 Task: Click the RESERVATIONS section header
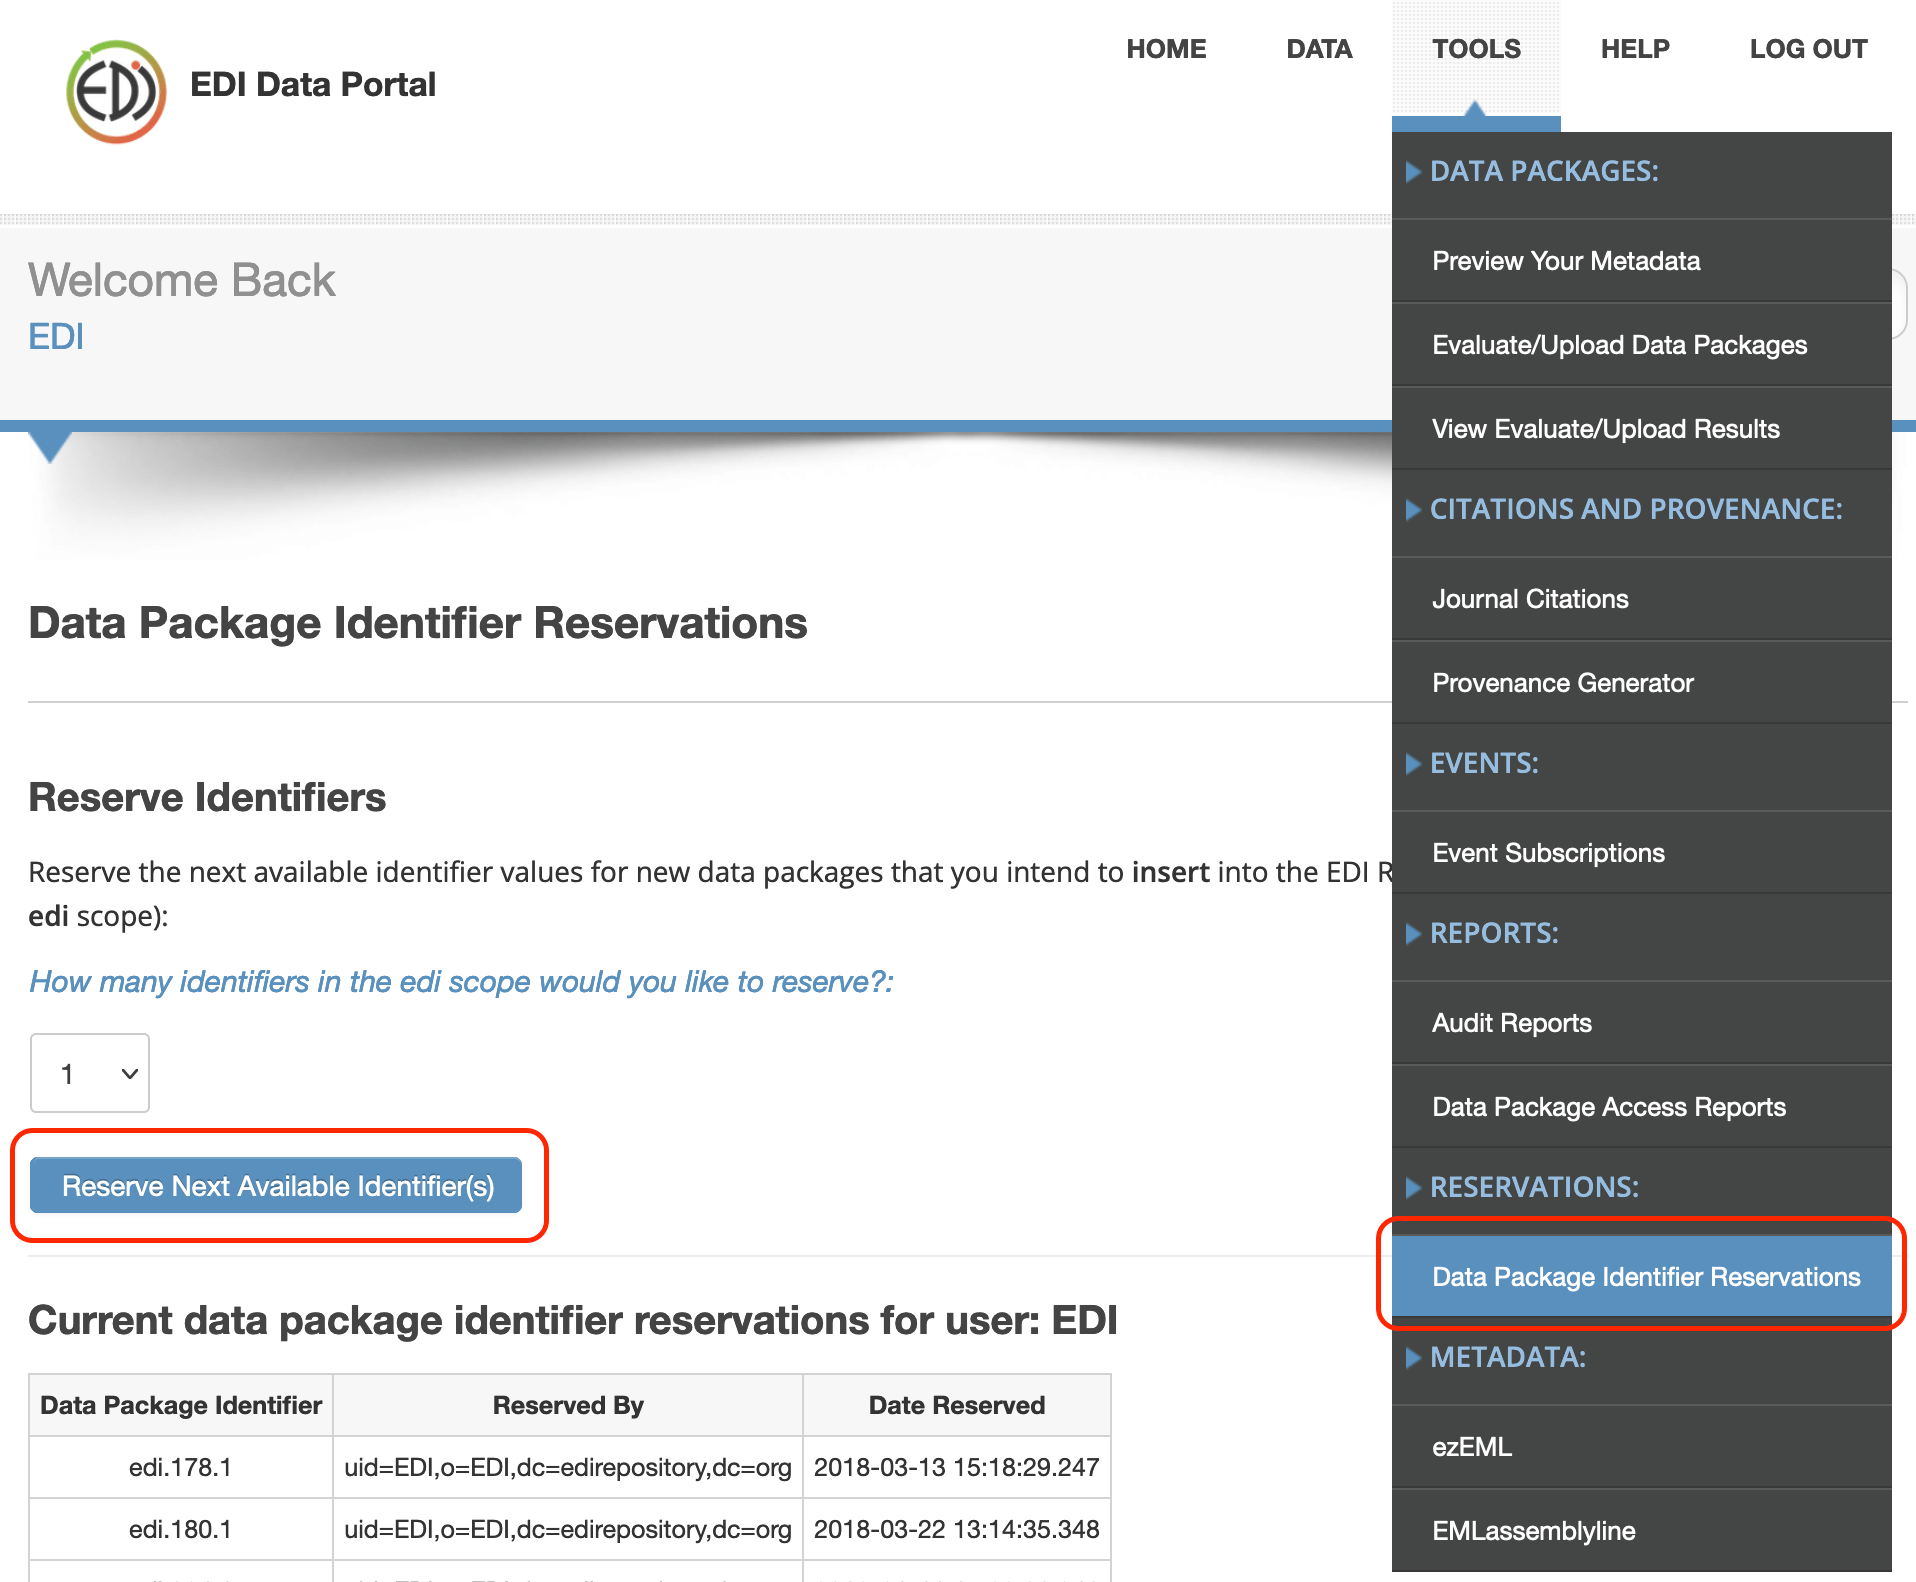[1534, 1187]
